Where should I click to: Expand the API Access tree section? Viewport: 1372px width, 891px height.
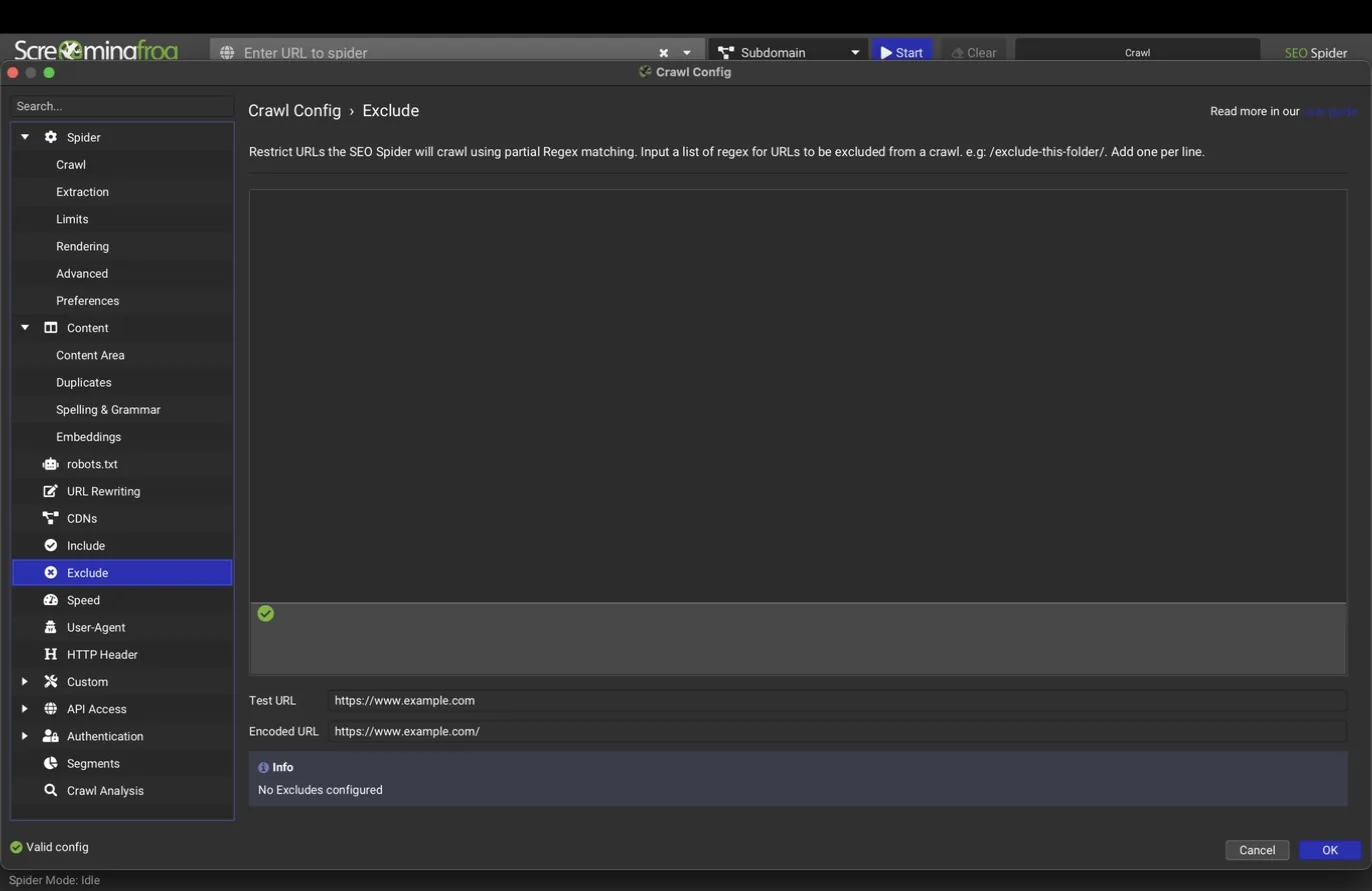(x=25, y=709)
